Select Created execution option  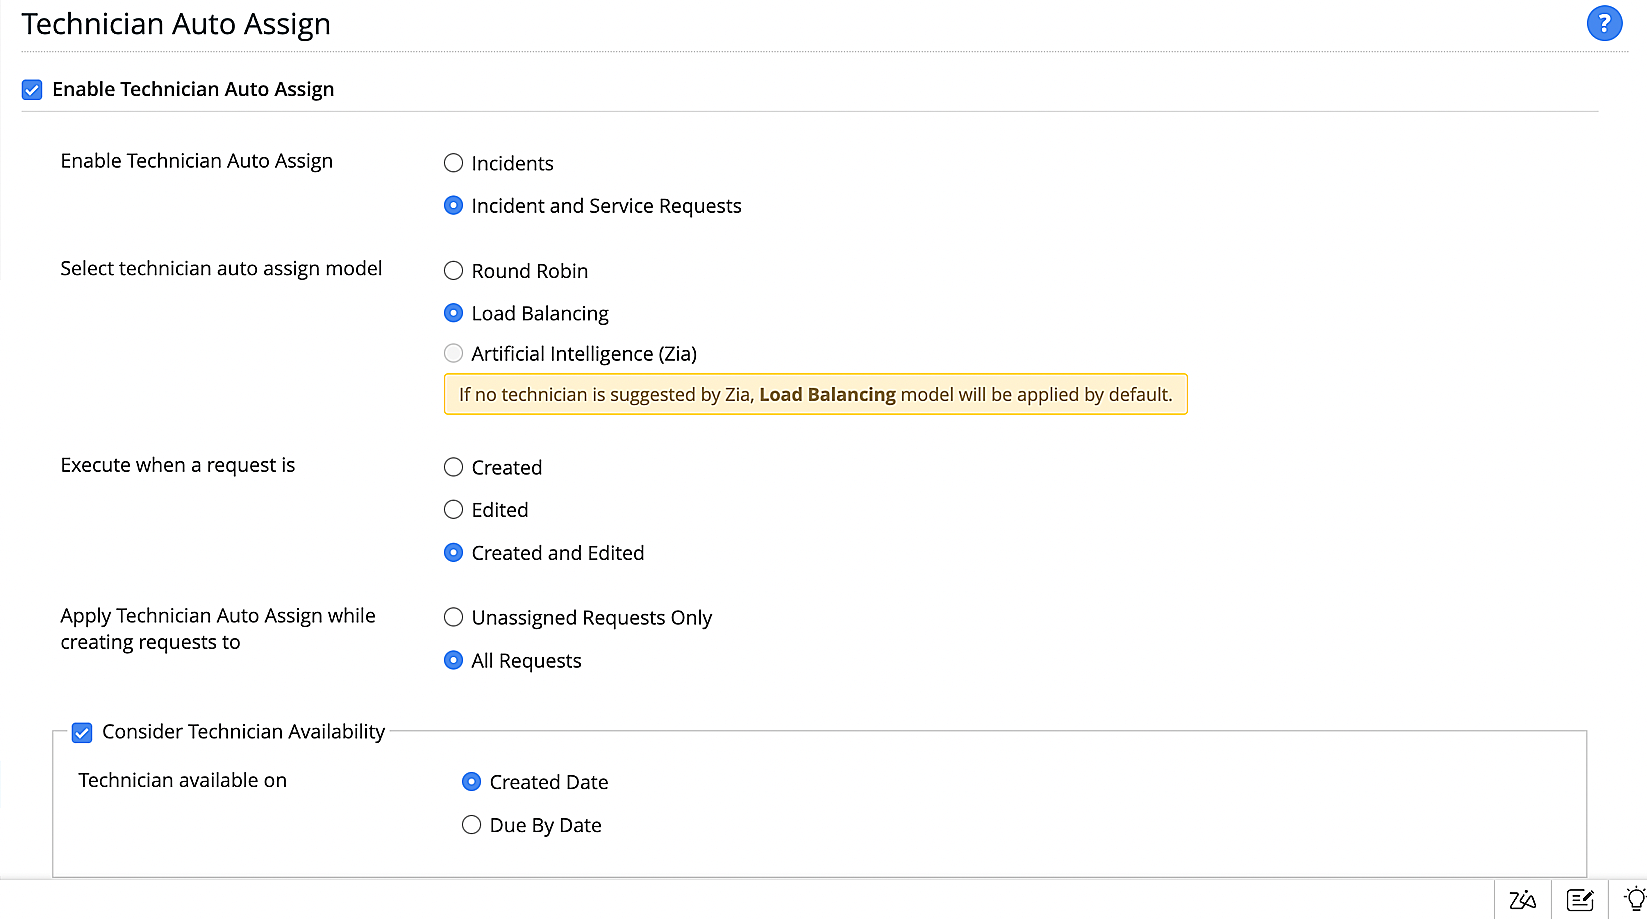pos(454,467)
